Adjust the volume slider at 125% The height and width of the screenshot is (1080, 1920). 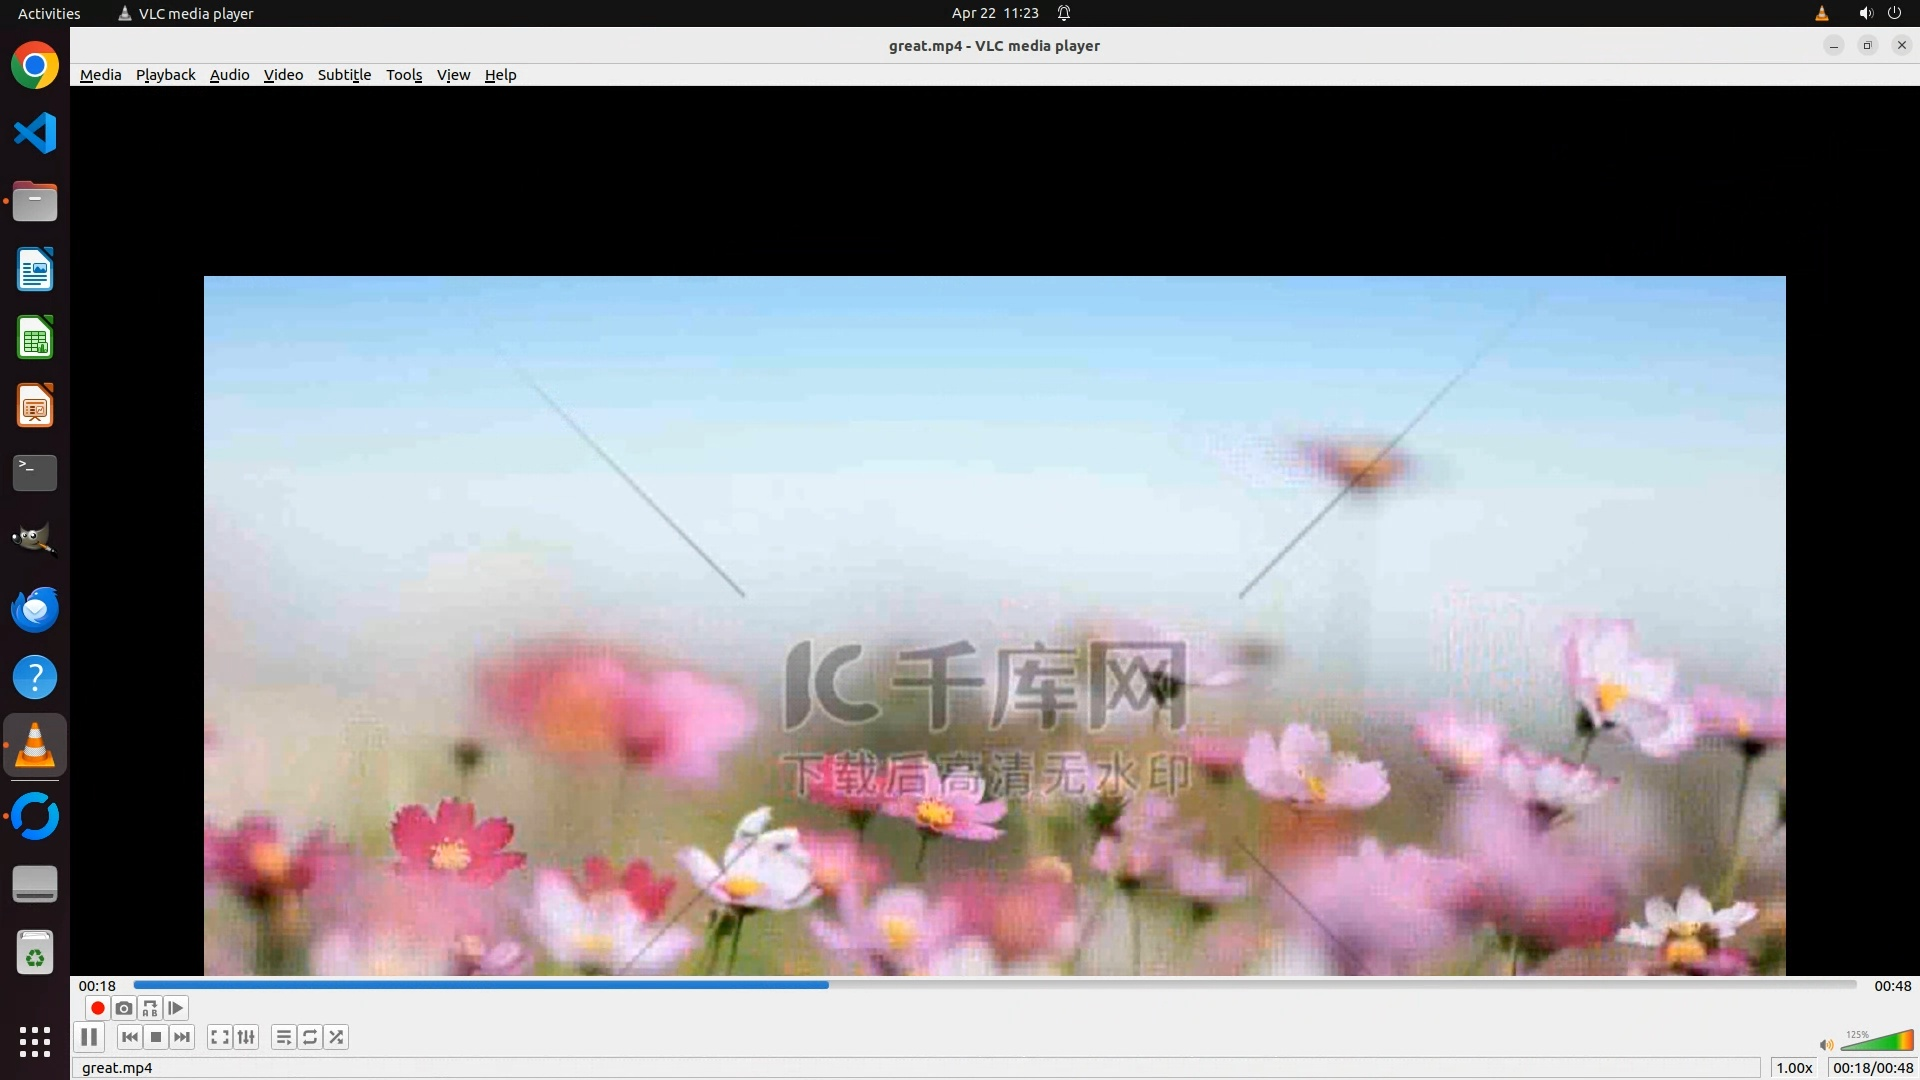click(x=1878, y=1042)
